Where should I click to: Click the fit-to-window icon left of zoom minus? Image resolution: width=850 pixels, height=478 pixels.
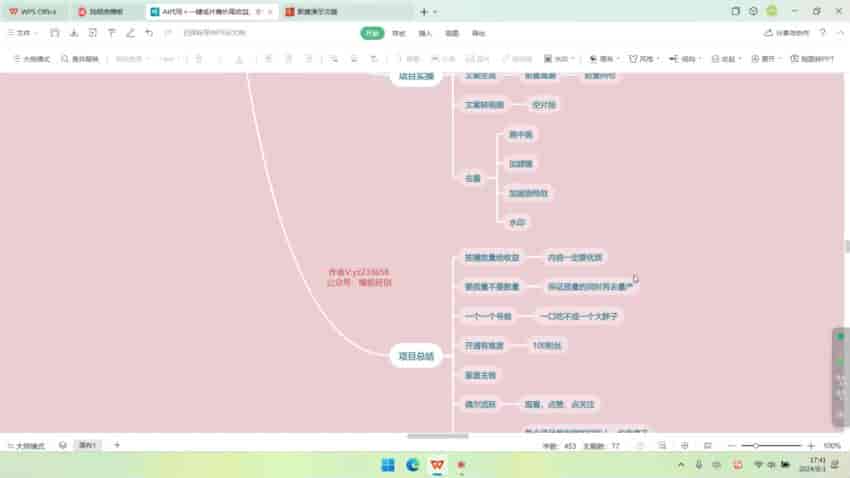[x=707, y=445]
